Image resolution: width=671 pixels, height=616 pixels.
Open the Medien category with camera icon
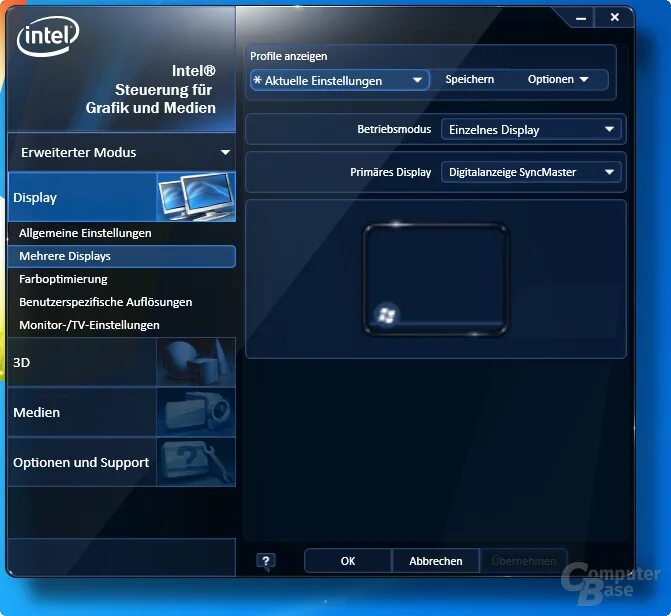(x=122, y=412)
